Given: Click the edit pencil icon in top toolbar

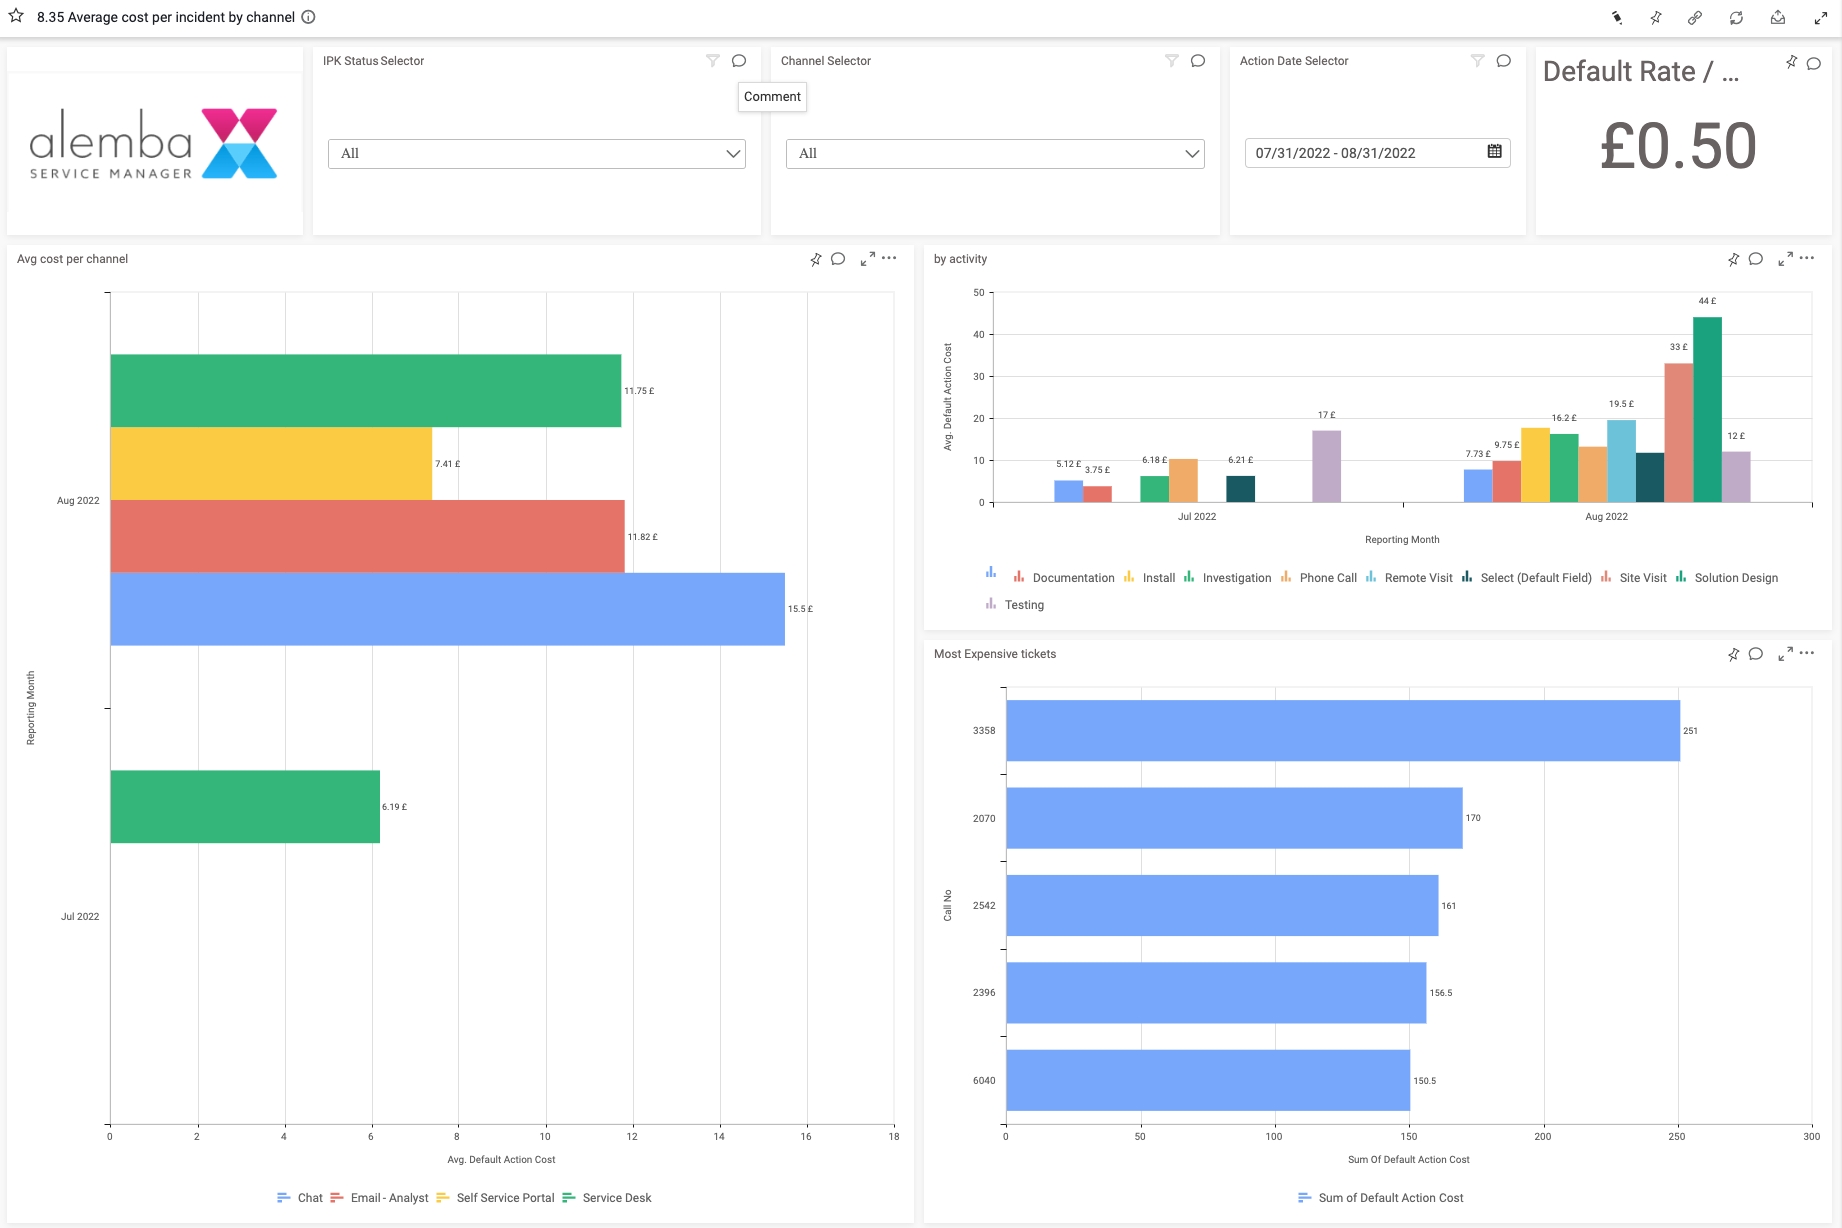Looking at the screenshot, I should [x=1616, y=18].
